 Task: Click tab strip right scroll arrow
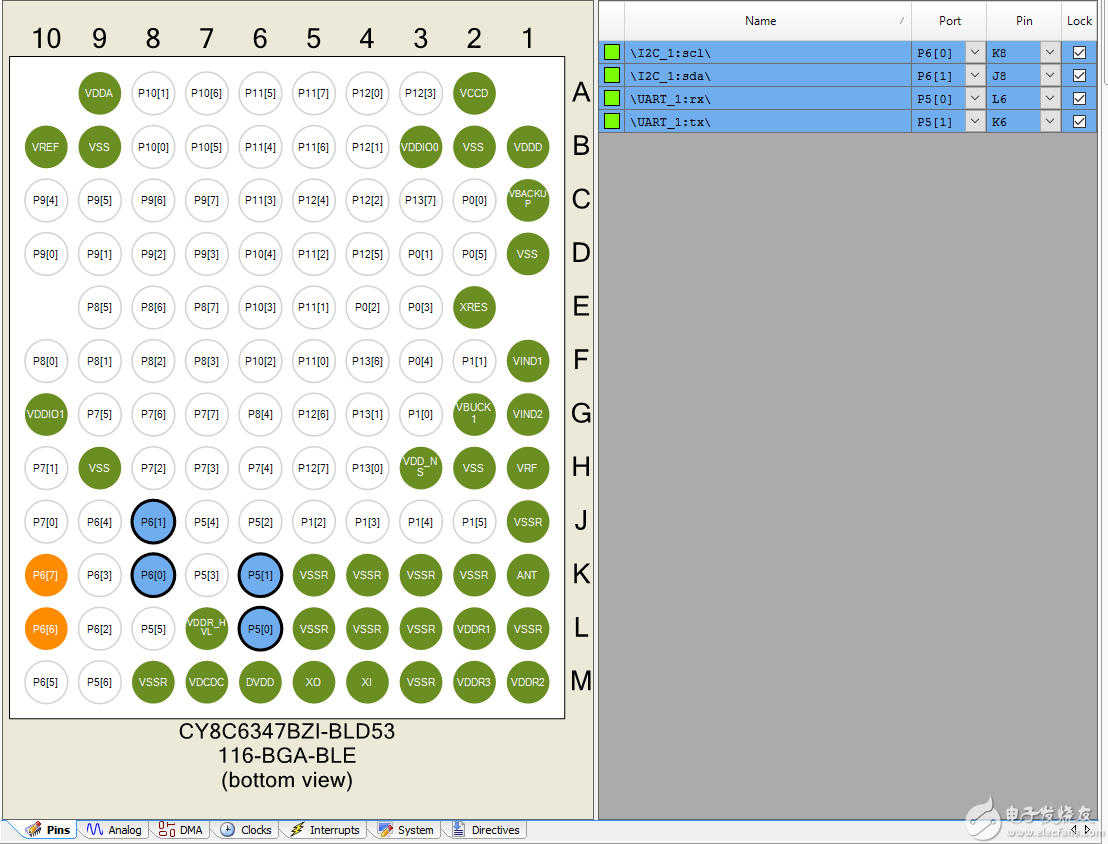tap(1088, 829)
